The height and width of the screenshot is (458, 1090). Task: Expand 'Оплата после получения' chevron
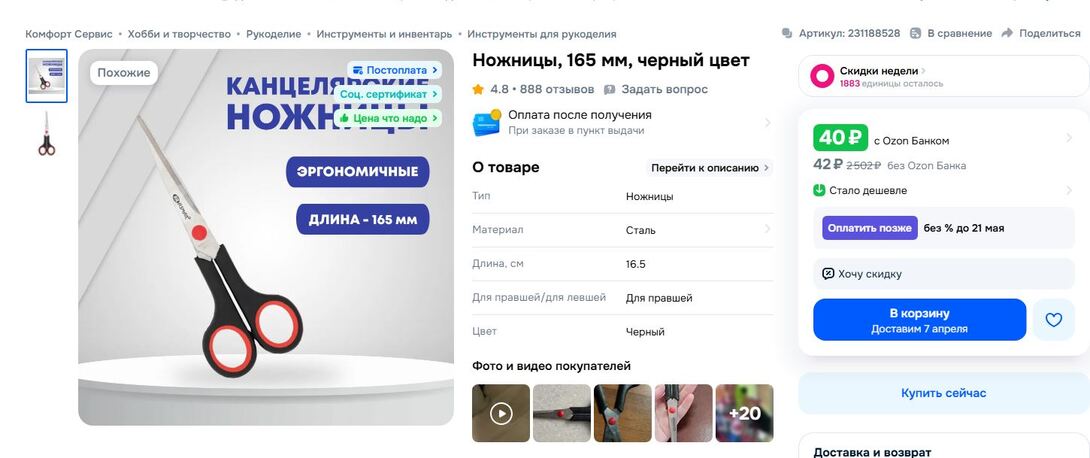click(x=767, y=123)
